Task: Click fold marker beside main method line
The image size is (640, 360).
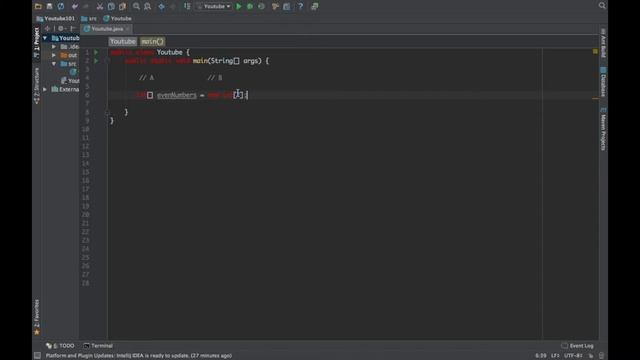Action: (x=108, y=61)
